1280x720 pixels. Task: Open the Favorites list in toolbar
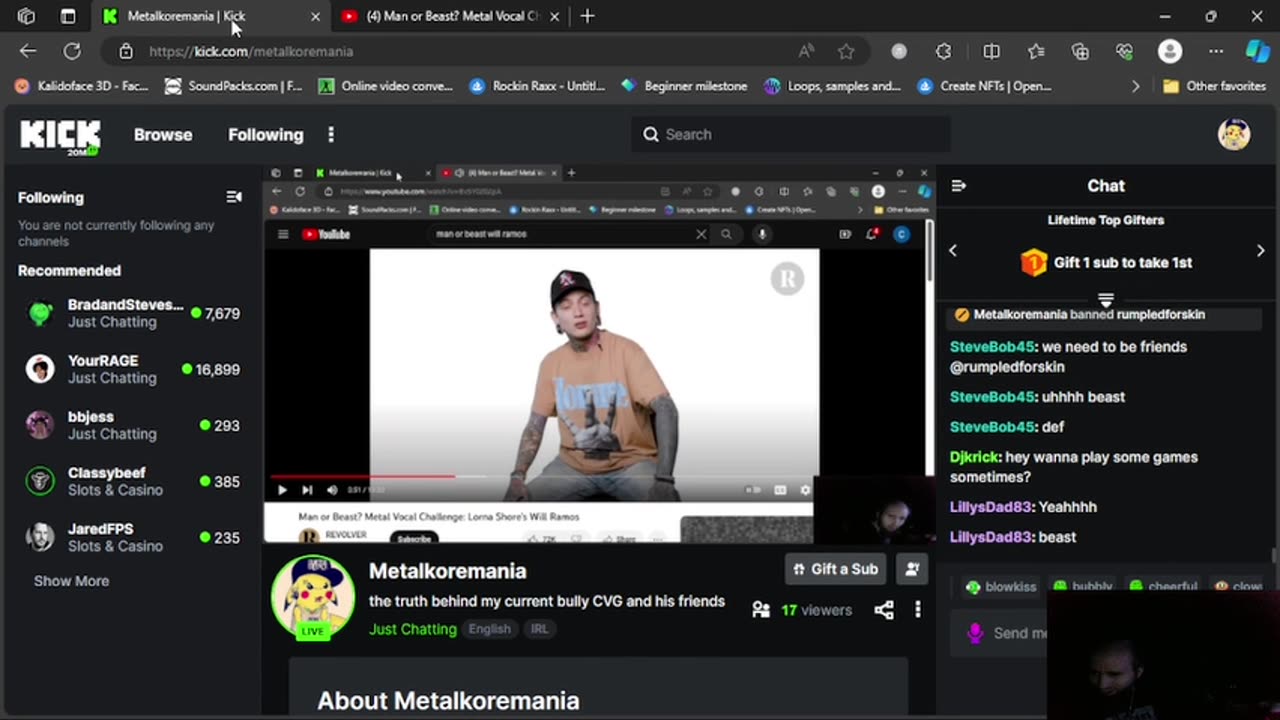[1036, 51]
